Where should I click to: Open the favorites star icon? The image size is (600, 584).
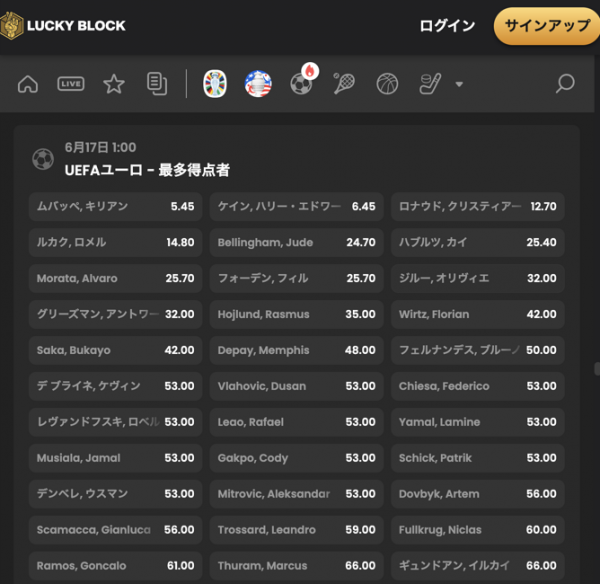[114, 83]
